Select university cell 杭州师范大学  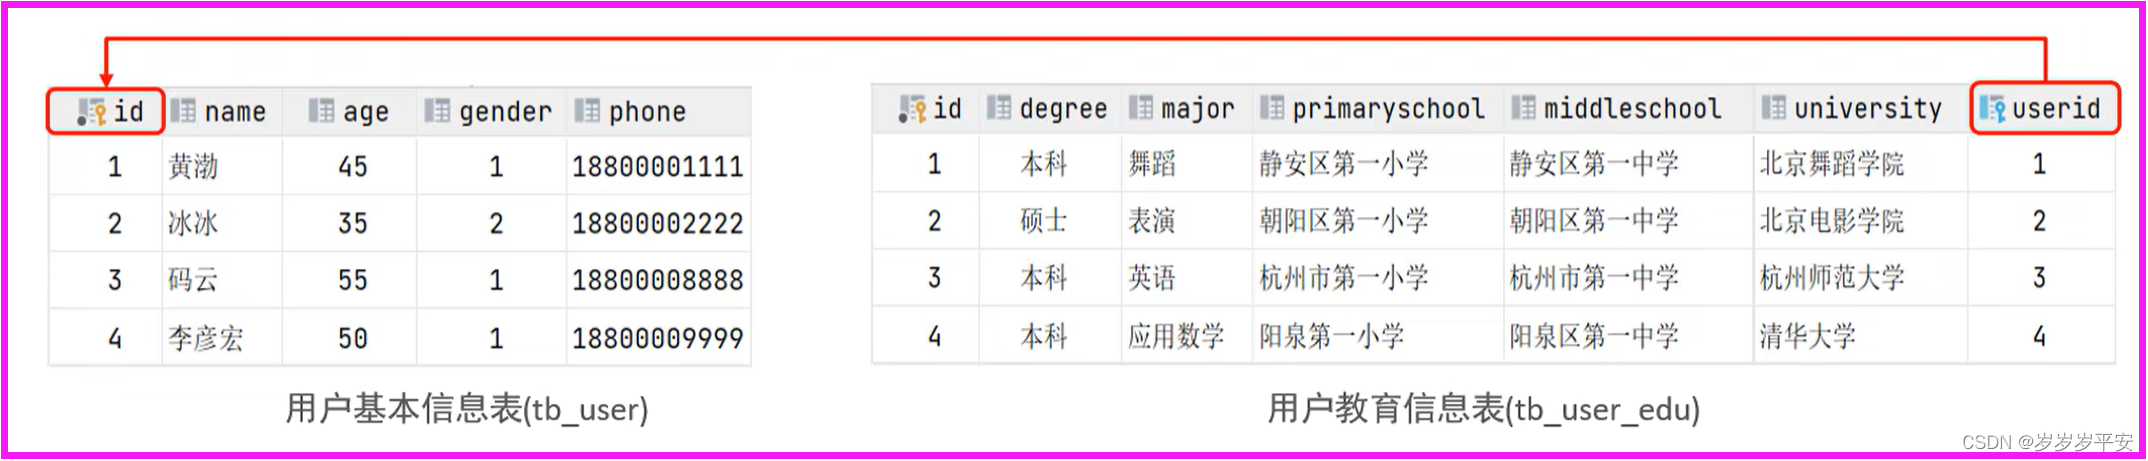(1832, 278)
